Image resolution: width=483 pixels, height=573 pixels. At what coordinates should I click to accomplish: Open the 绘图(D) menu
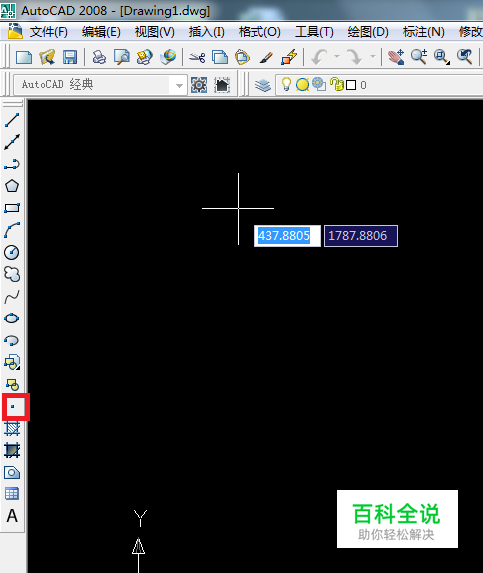coord(368,32)
